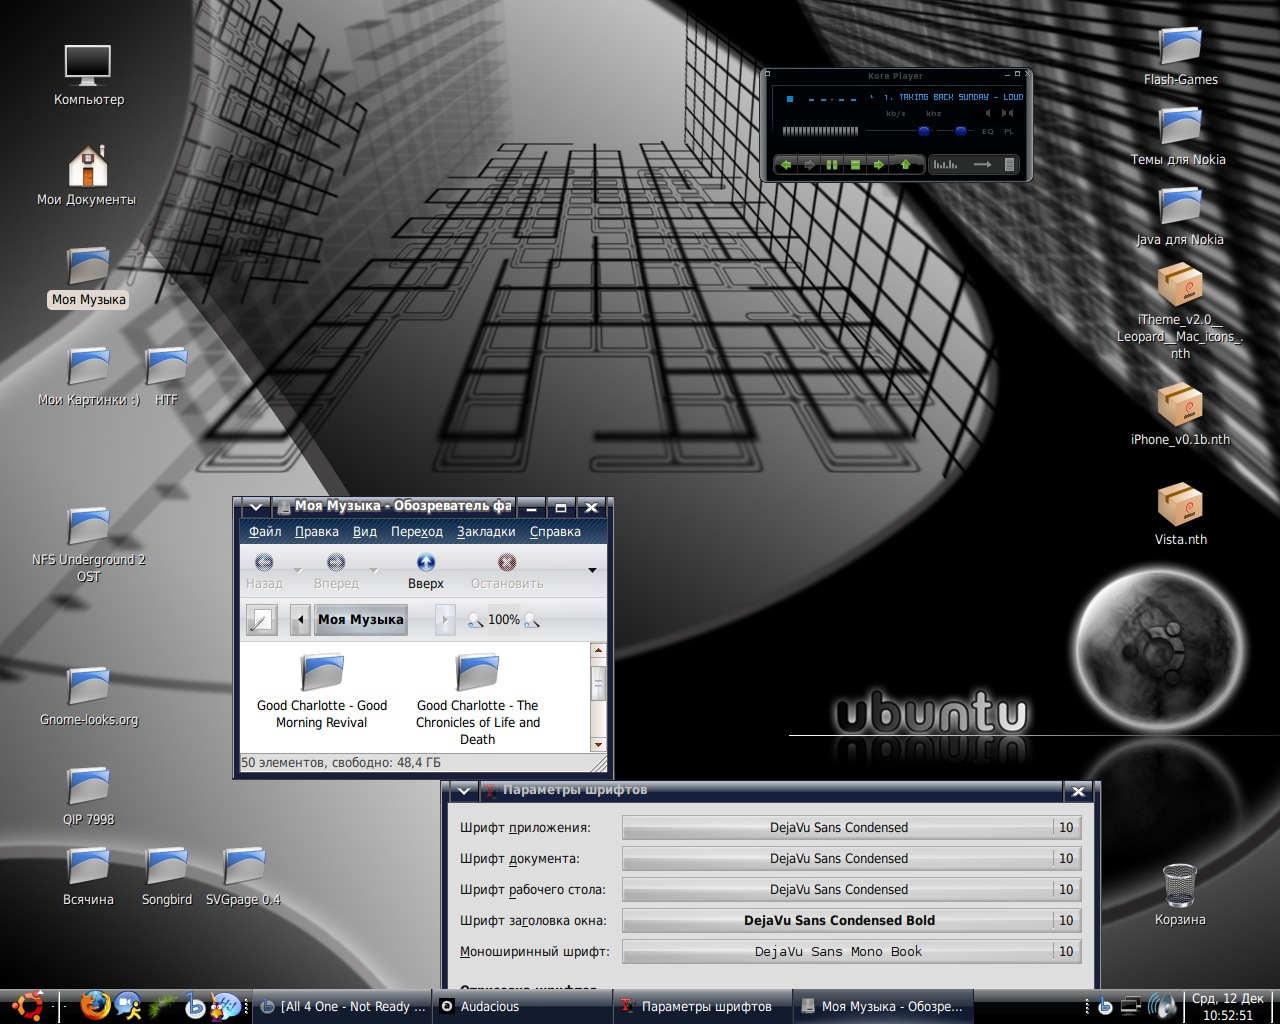This screenshot has height=1024, width=1280.
Task: Click the pause button in Kore Player
Action: [x=832, y=164]
